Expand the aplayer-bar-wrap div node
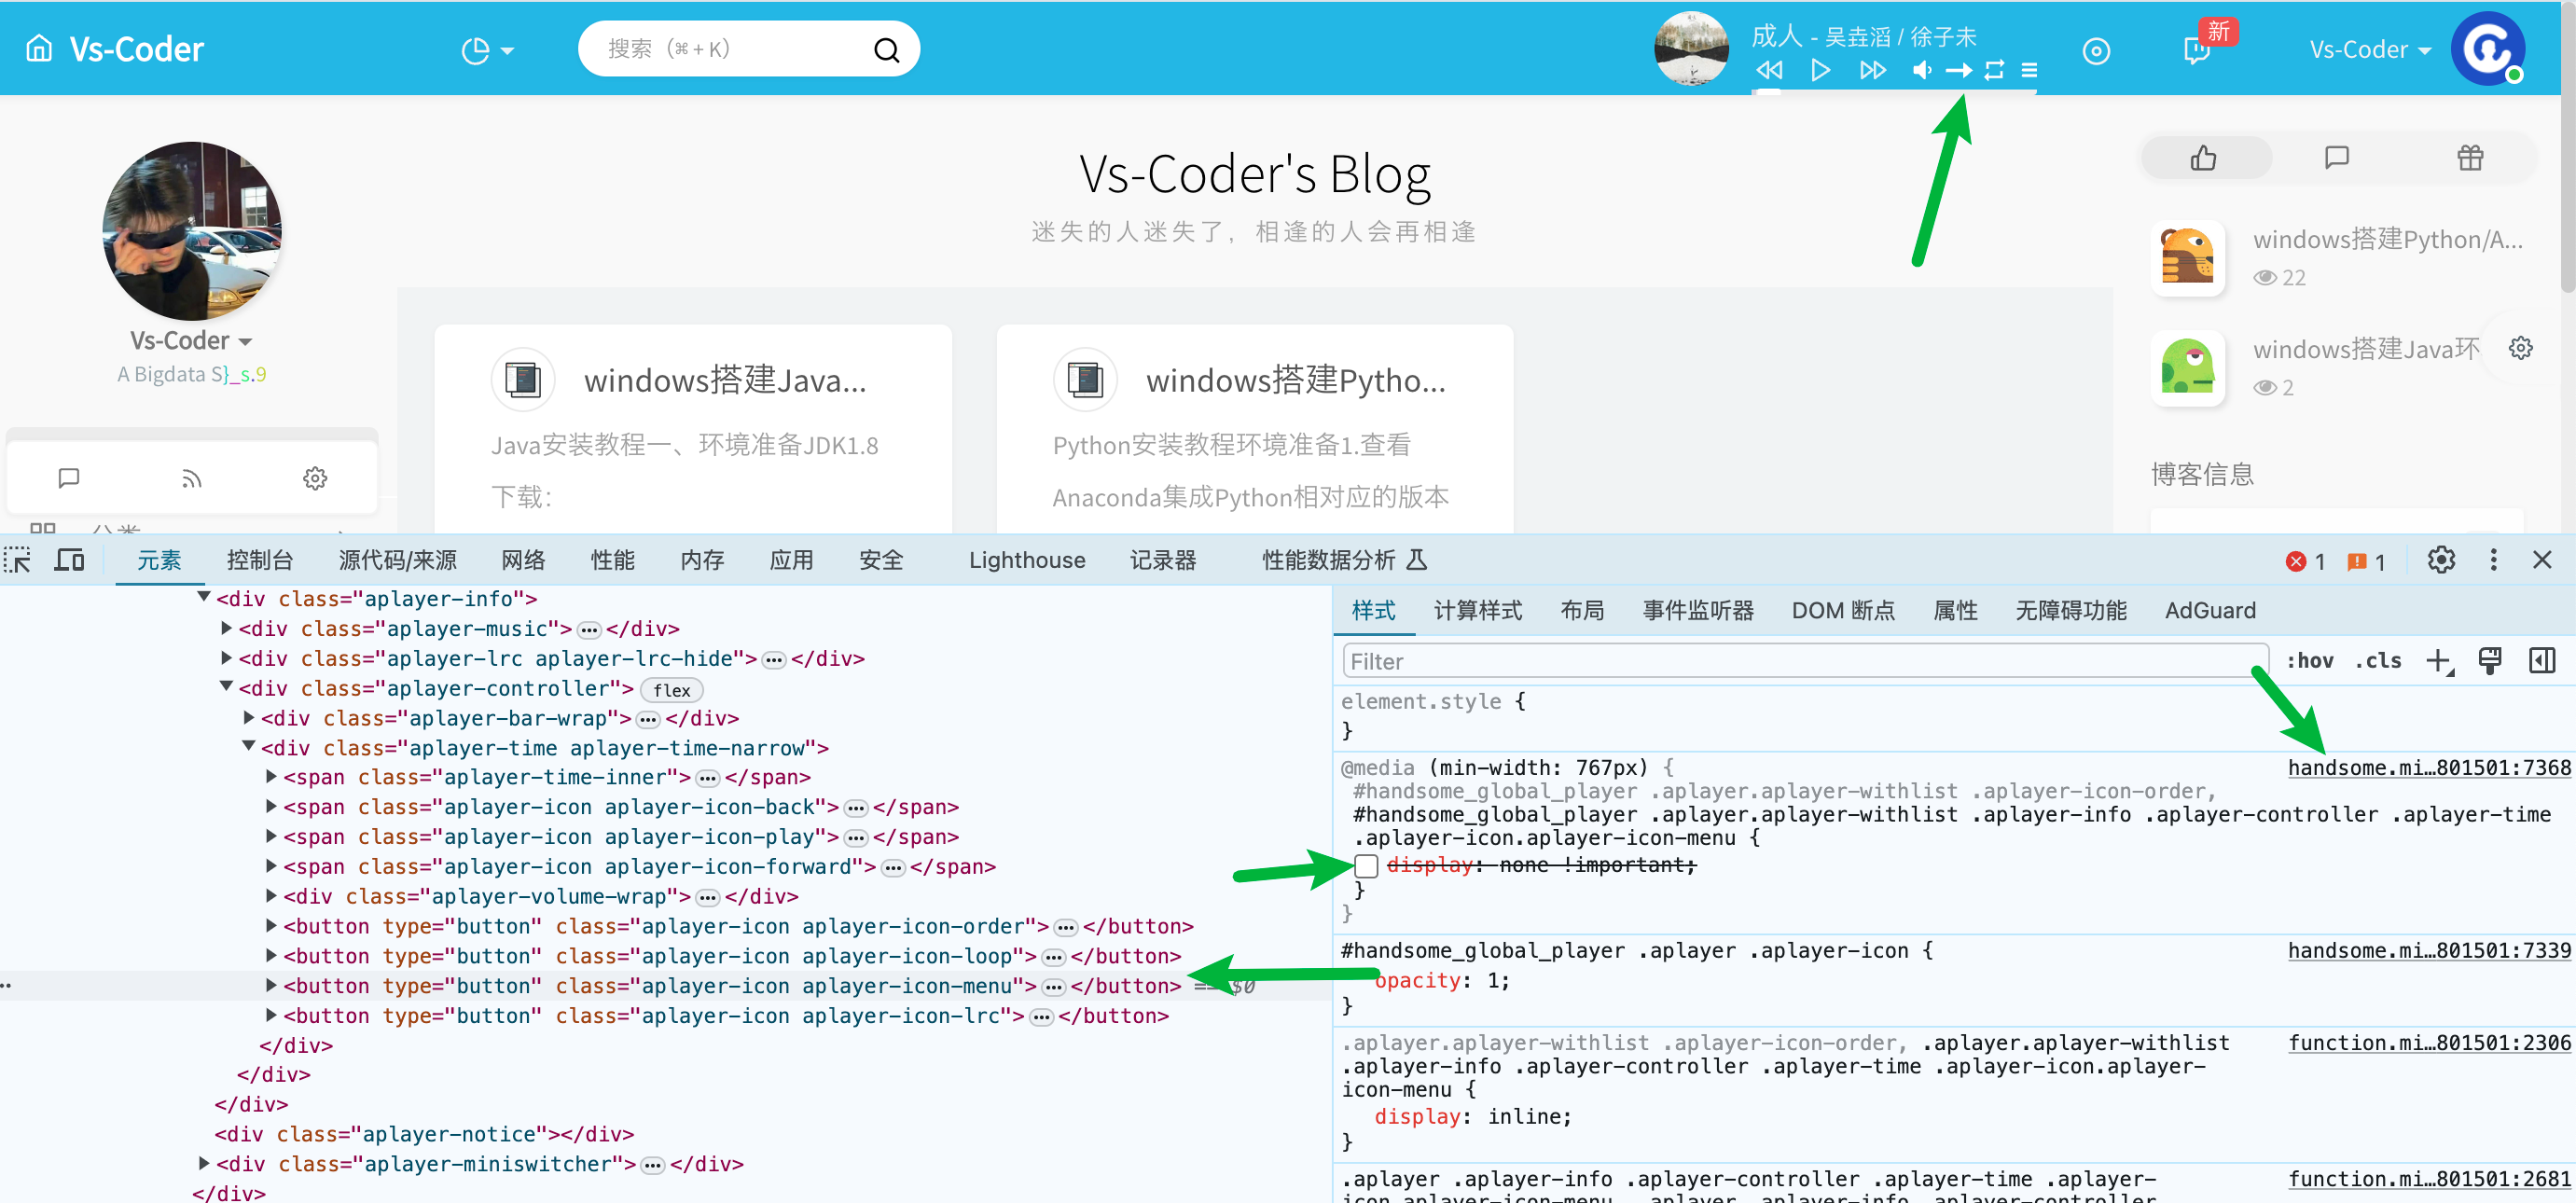Viewport: 2576px width, 1203px height. pos(249,717)
